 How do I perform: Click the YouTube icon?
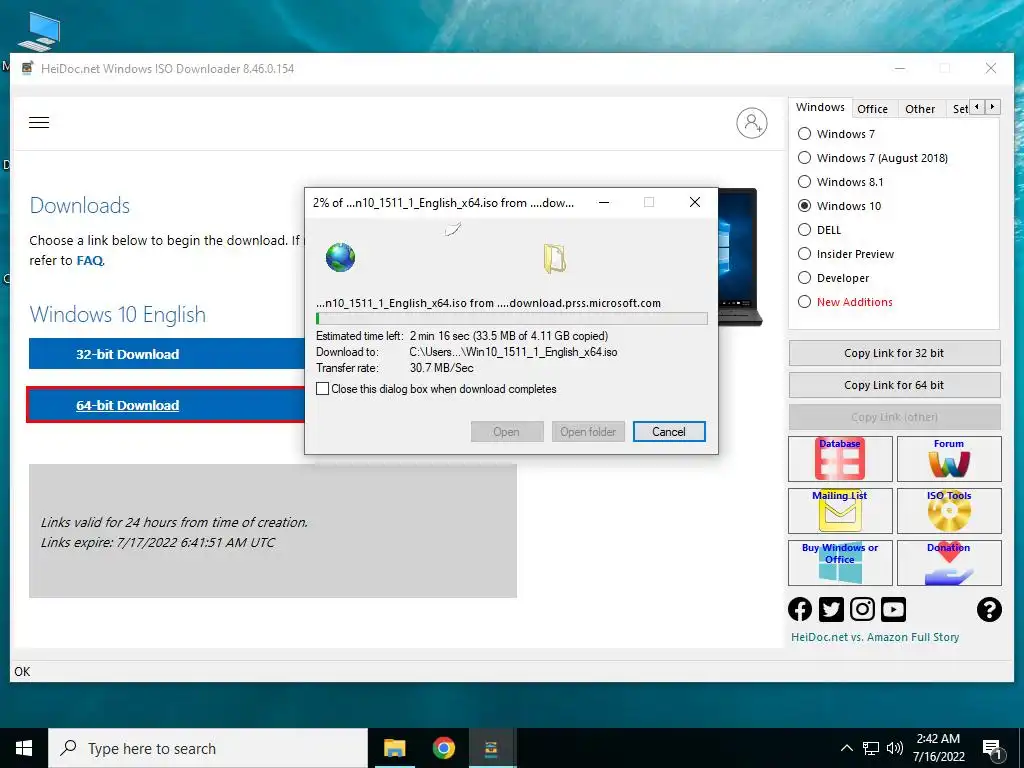tap(893, 609)
